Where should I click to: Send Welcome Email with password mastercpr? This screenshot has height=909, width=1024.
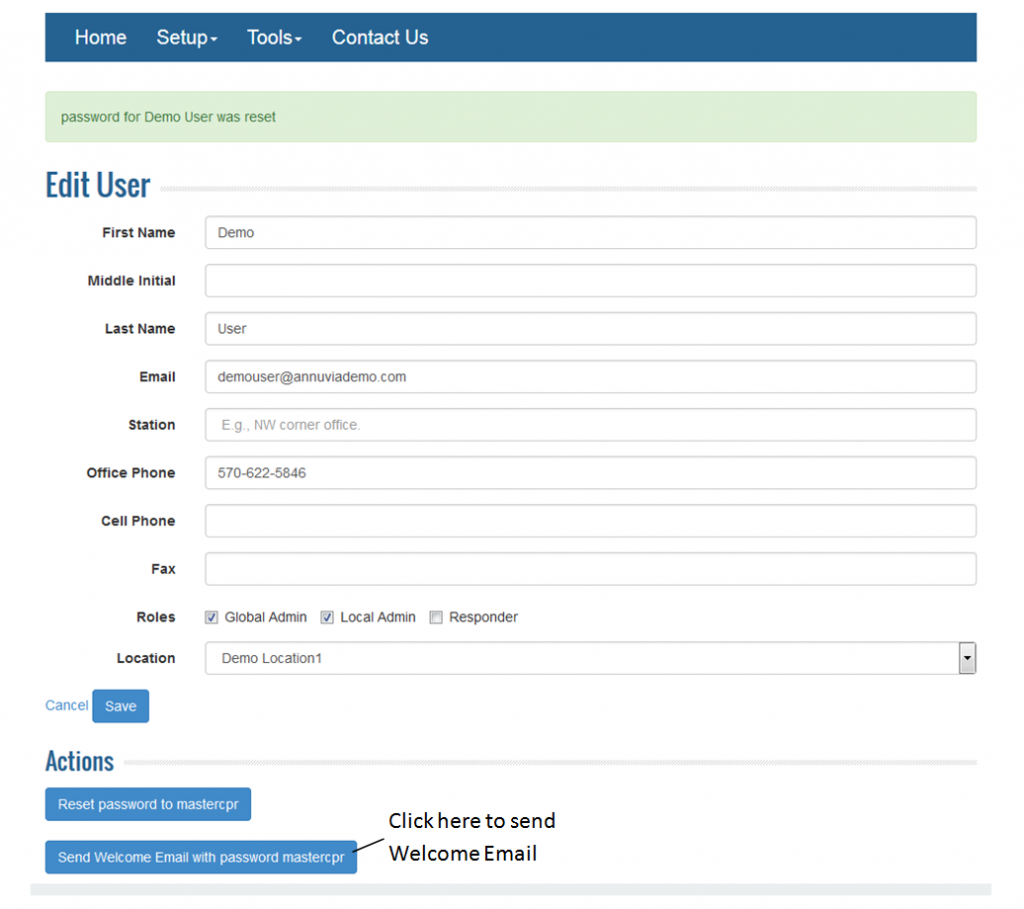tap(200, 856)
